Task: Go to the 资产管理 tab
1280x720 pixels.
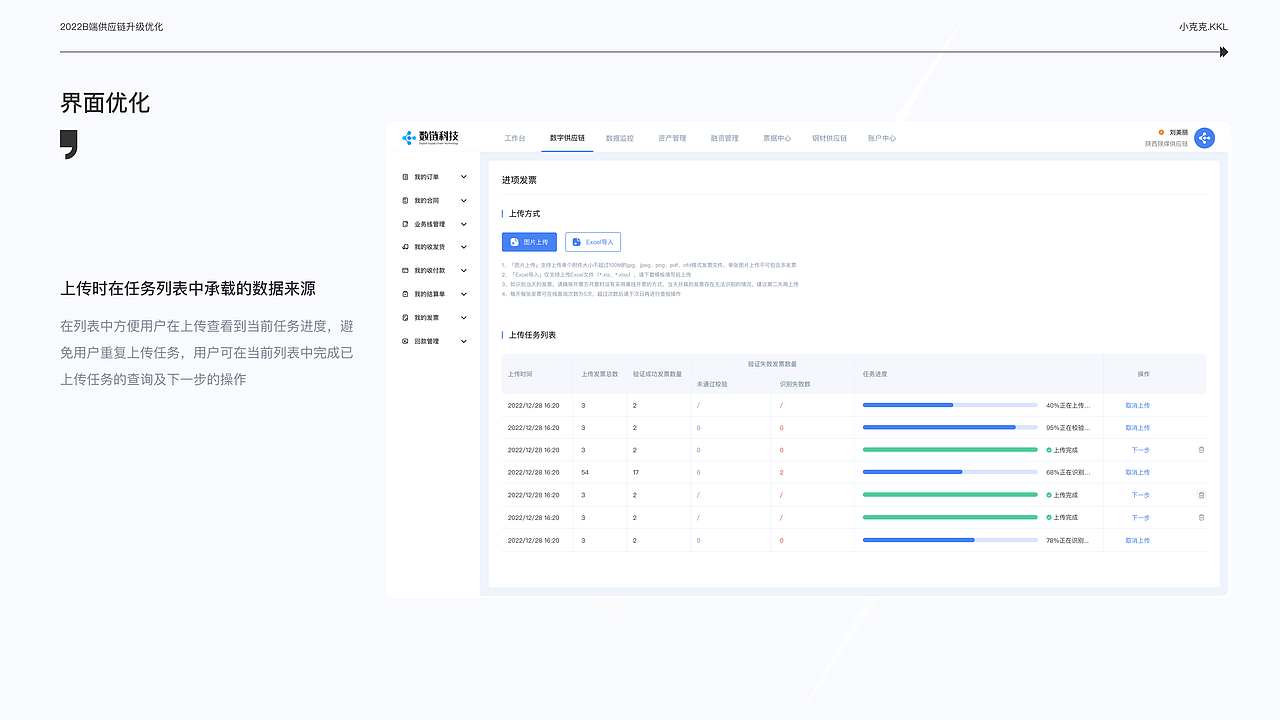Action: coord(672,138)
